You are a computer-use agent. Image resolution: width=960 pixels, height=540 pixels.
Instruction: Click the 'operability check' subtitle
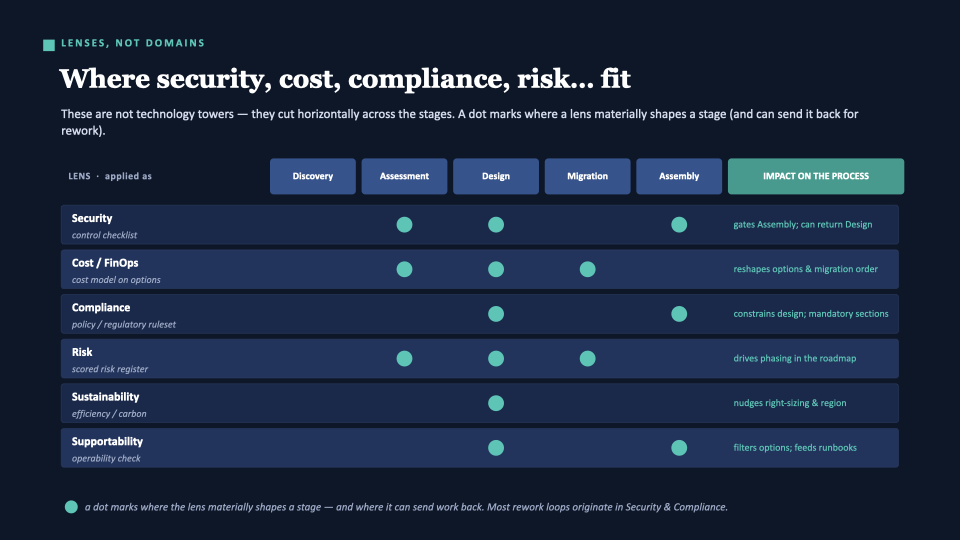pos(106,459)
